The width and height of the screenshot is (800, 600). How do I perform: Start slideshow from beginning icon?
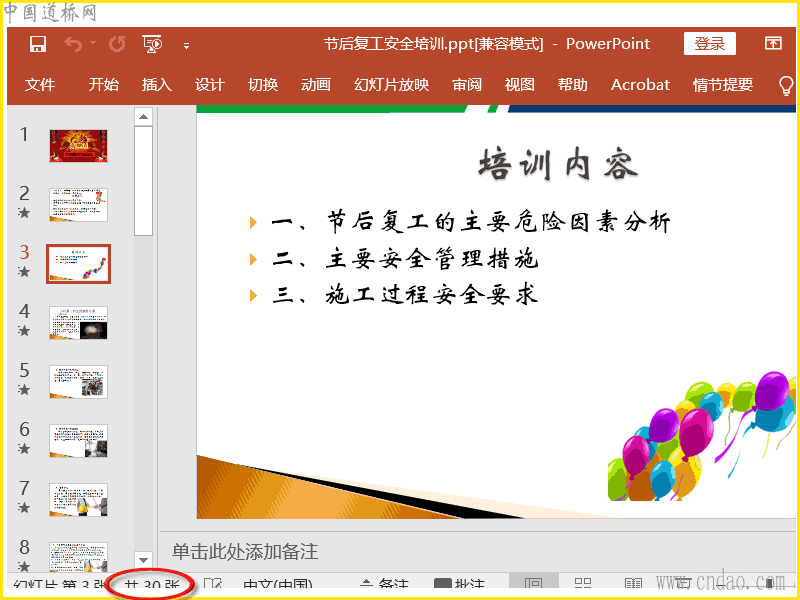152,44
